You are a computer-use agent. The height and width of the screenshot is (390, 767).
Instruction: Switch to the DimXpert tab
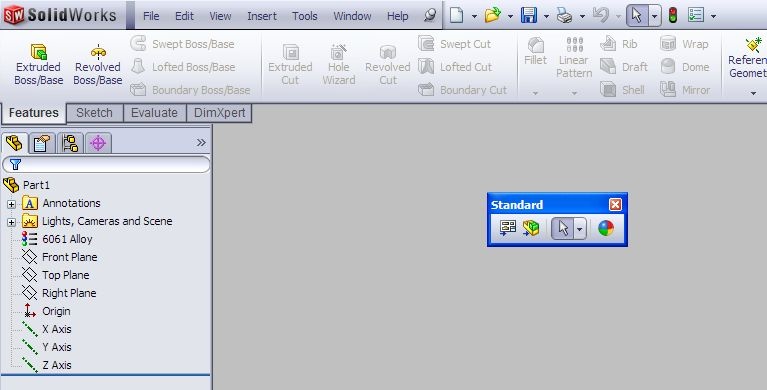coord(219,113)
